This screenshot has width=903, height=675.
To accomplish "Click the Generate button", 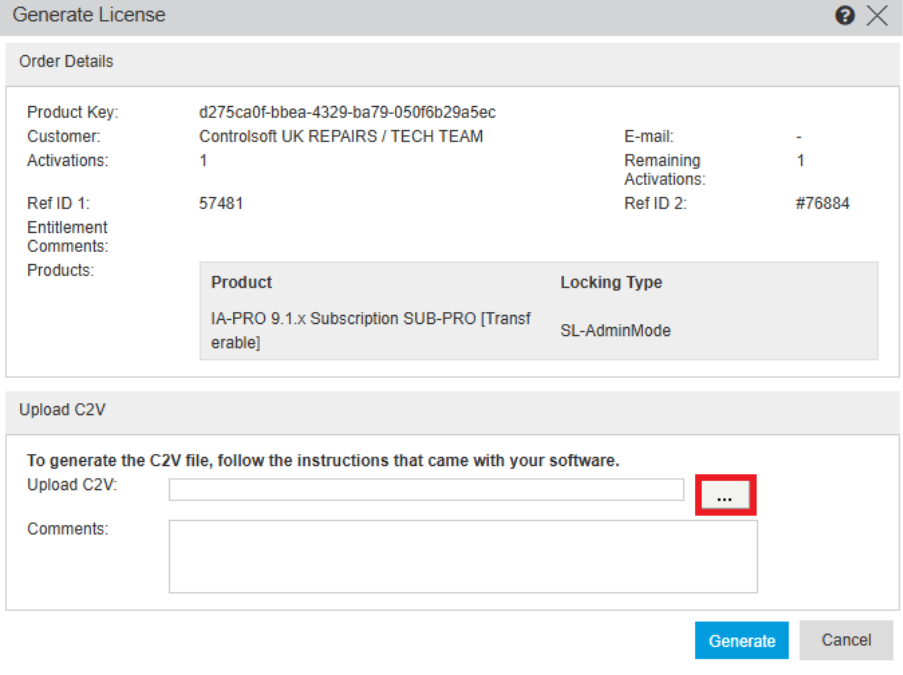I will (x=742, y=640).
